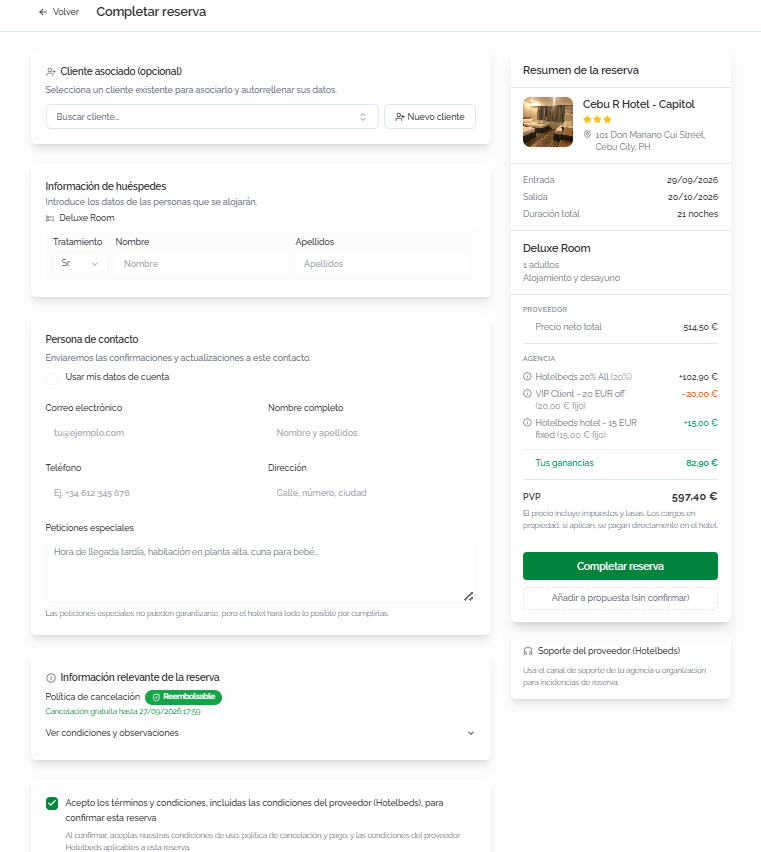
Task: Open the Tratamiento Sr. dropdown
Action: 80,264
